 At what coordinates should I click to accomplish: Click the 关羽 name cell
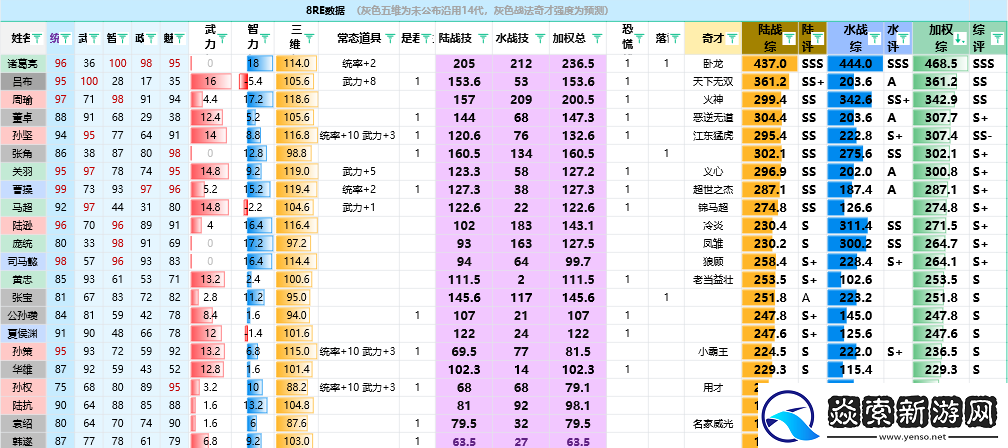tap(23, 172)
